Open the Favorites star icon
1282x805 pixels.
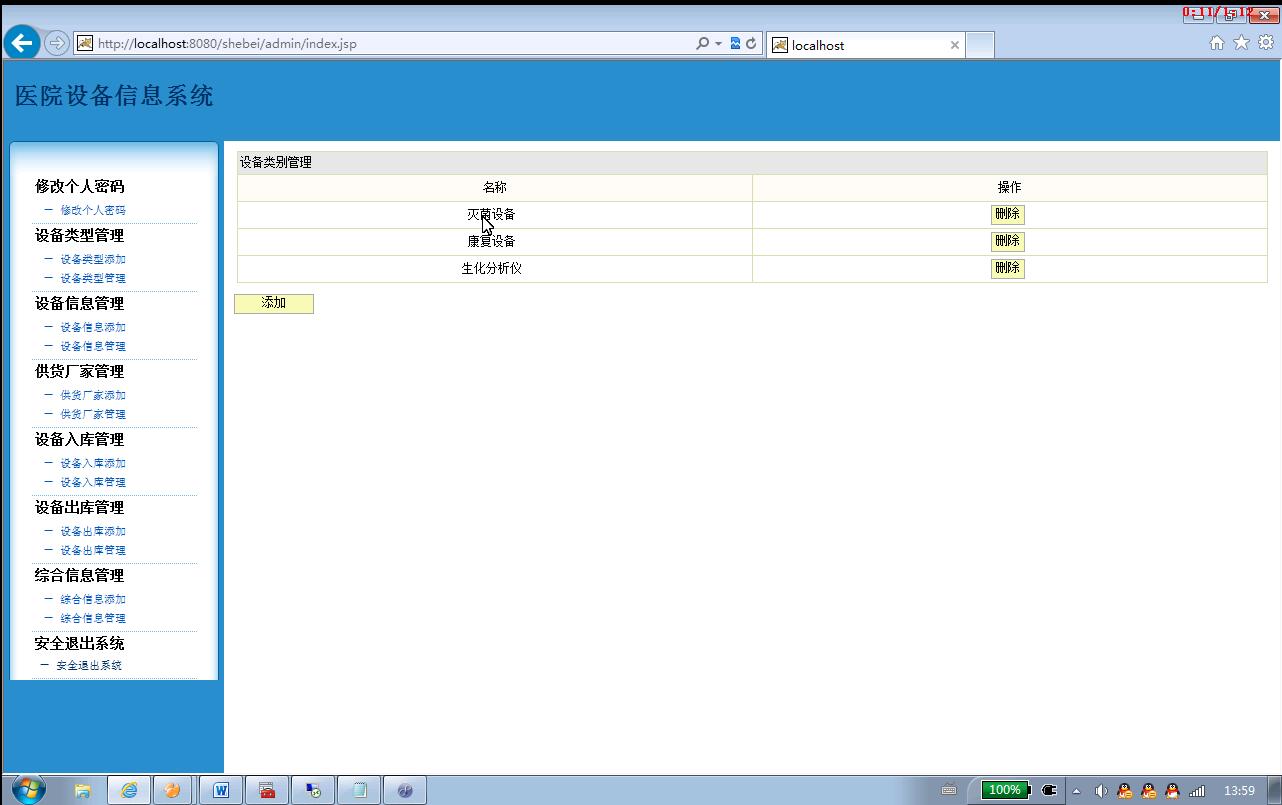click(x=1241, y=42)
